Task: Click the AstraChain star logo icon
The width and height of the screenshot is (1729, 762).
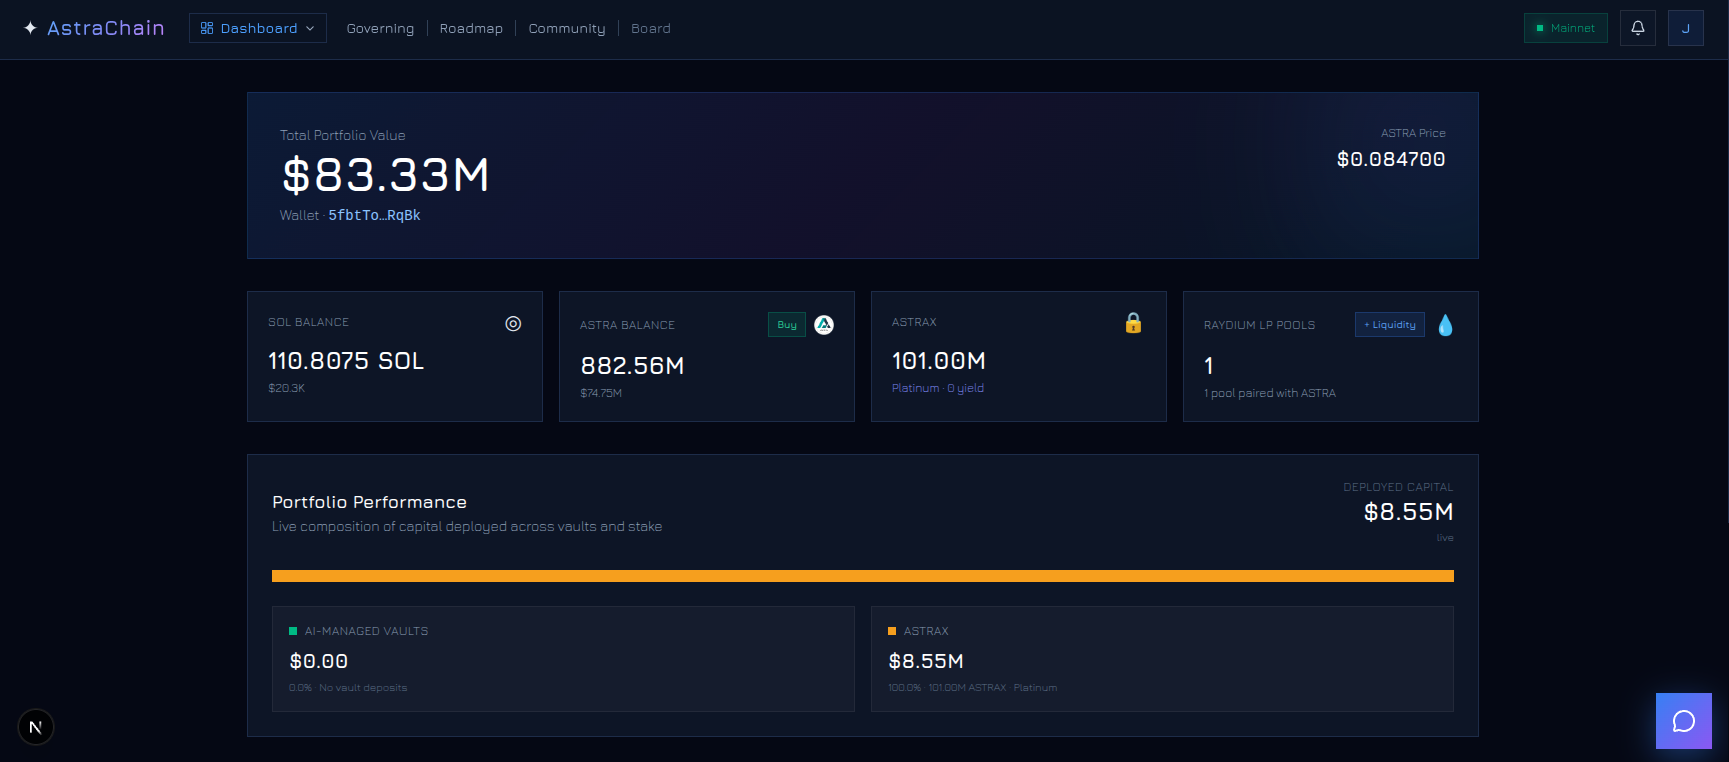Action: [x=30, y=28]
